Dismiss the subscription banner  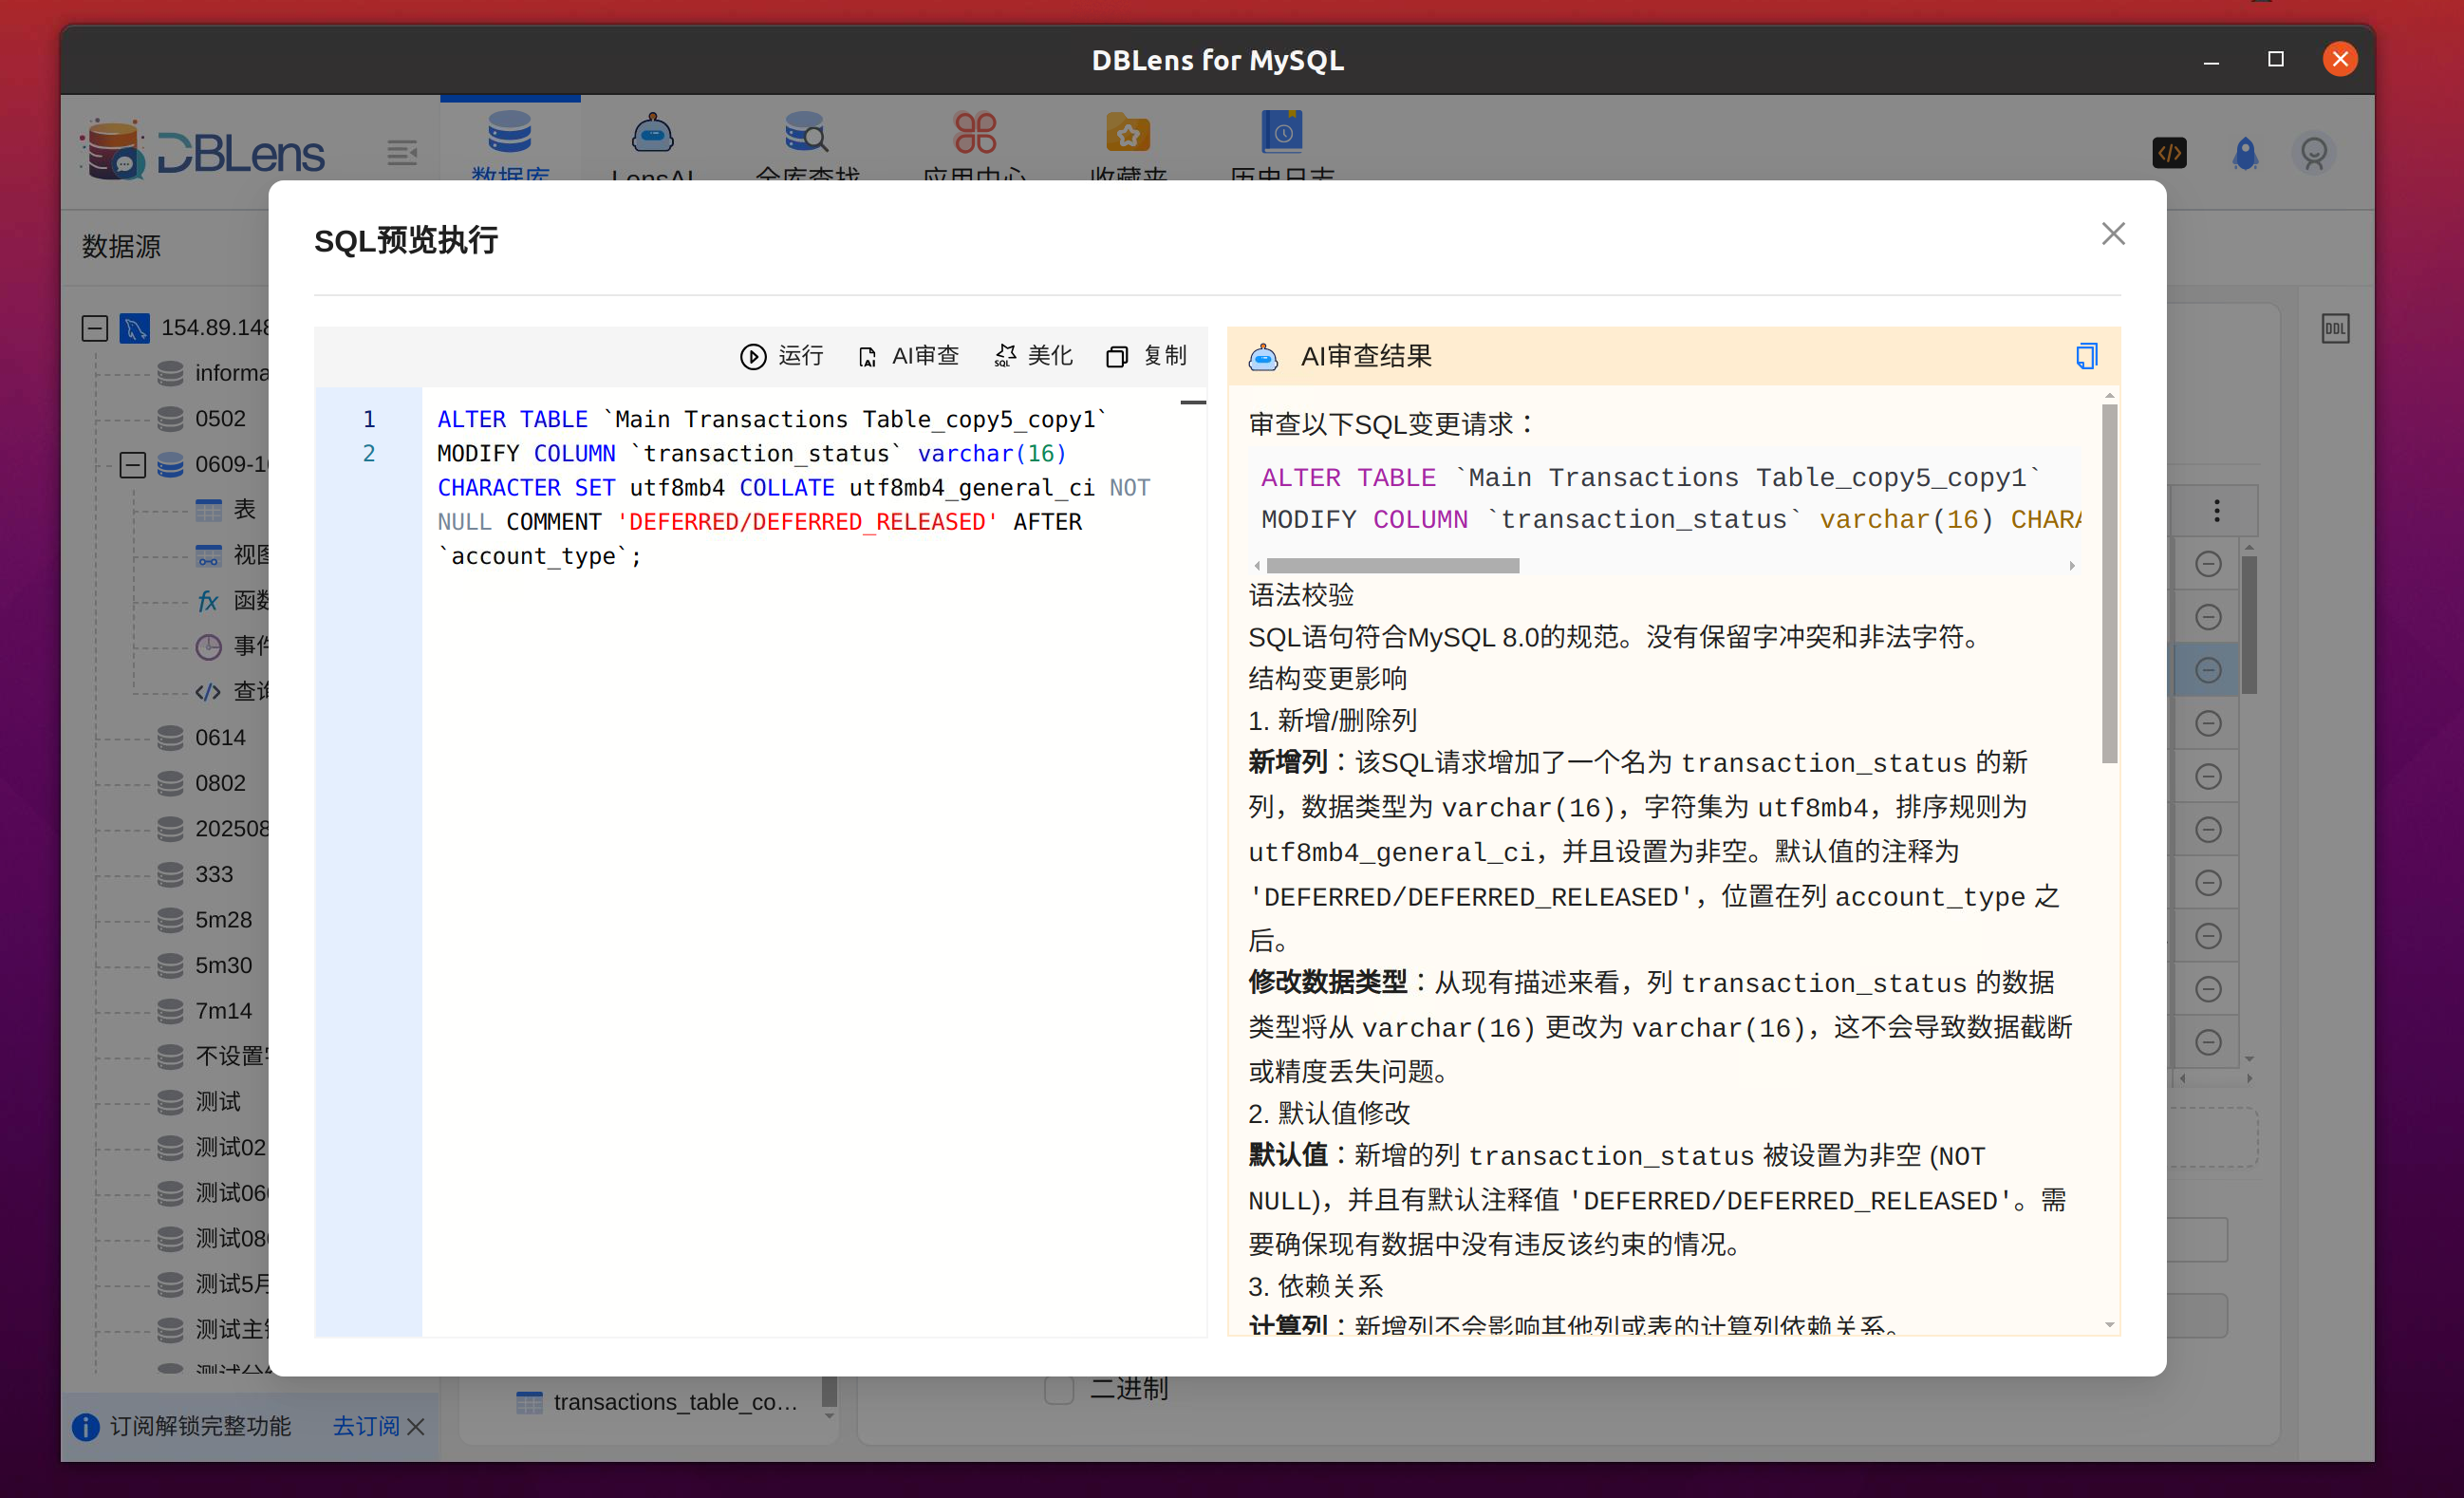(417, 1427)
